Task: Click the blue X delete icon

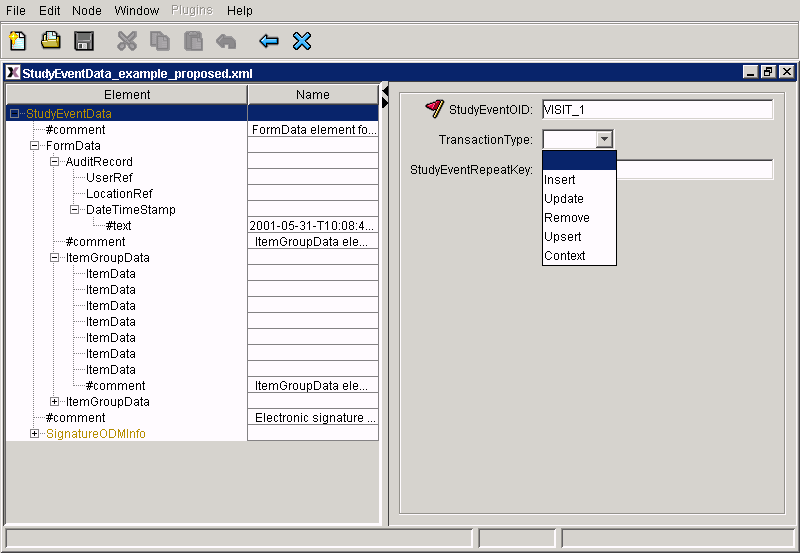Action: point(302,41)
